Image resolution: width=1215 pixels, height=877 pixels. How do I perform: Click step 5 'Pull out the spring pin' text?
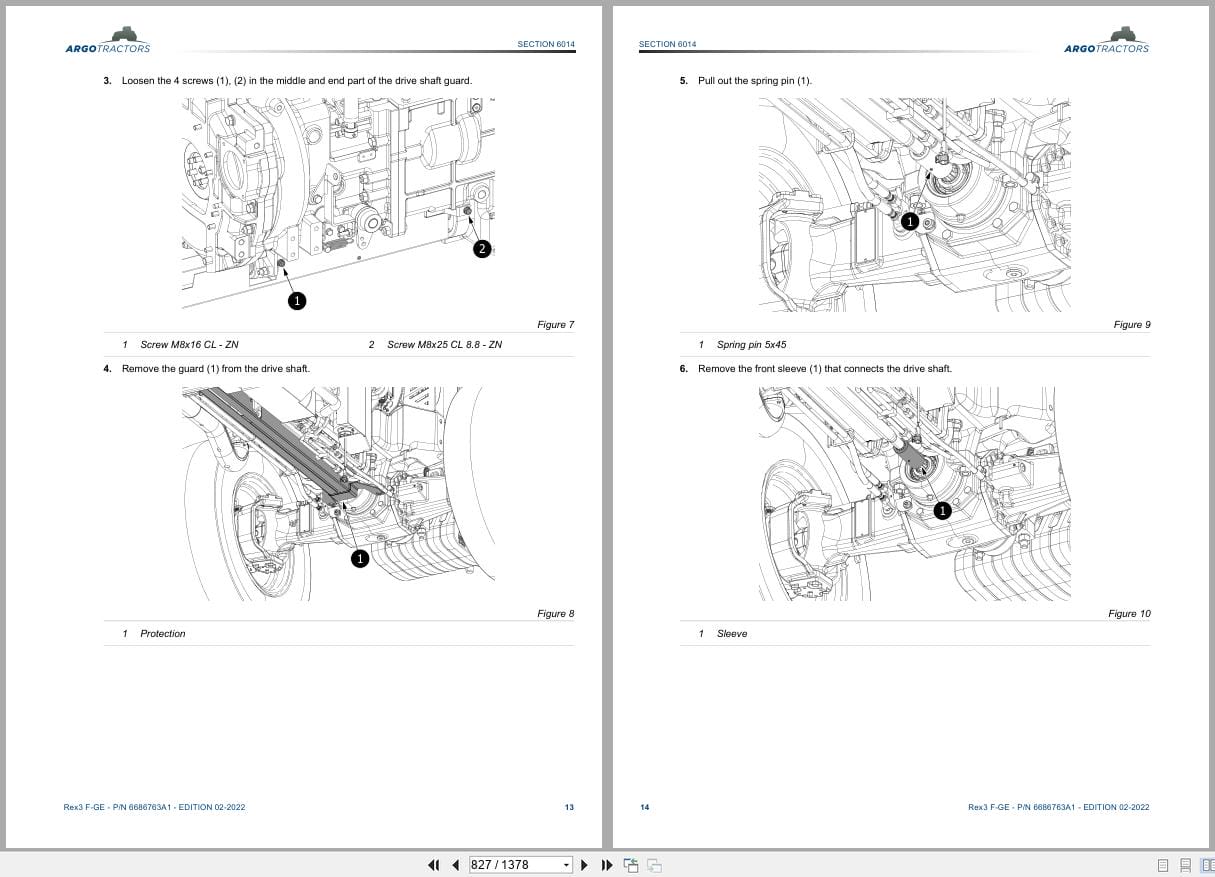point(755,80)
